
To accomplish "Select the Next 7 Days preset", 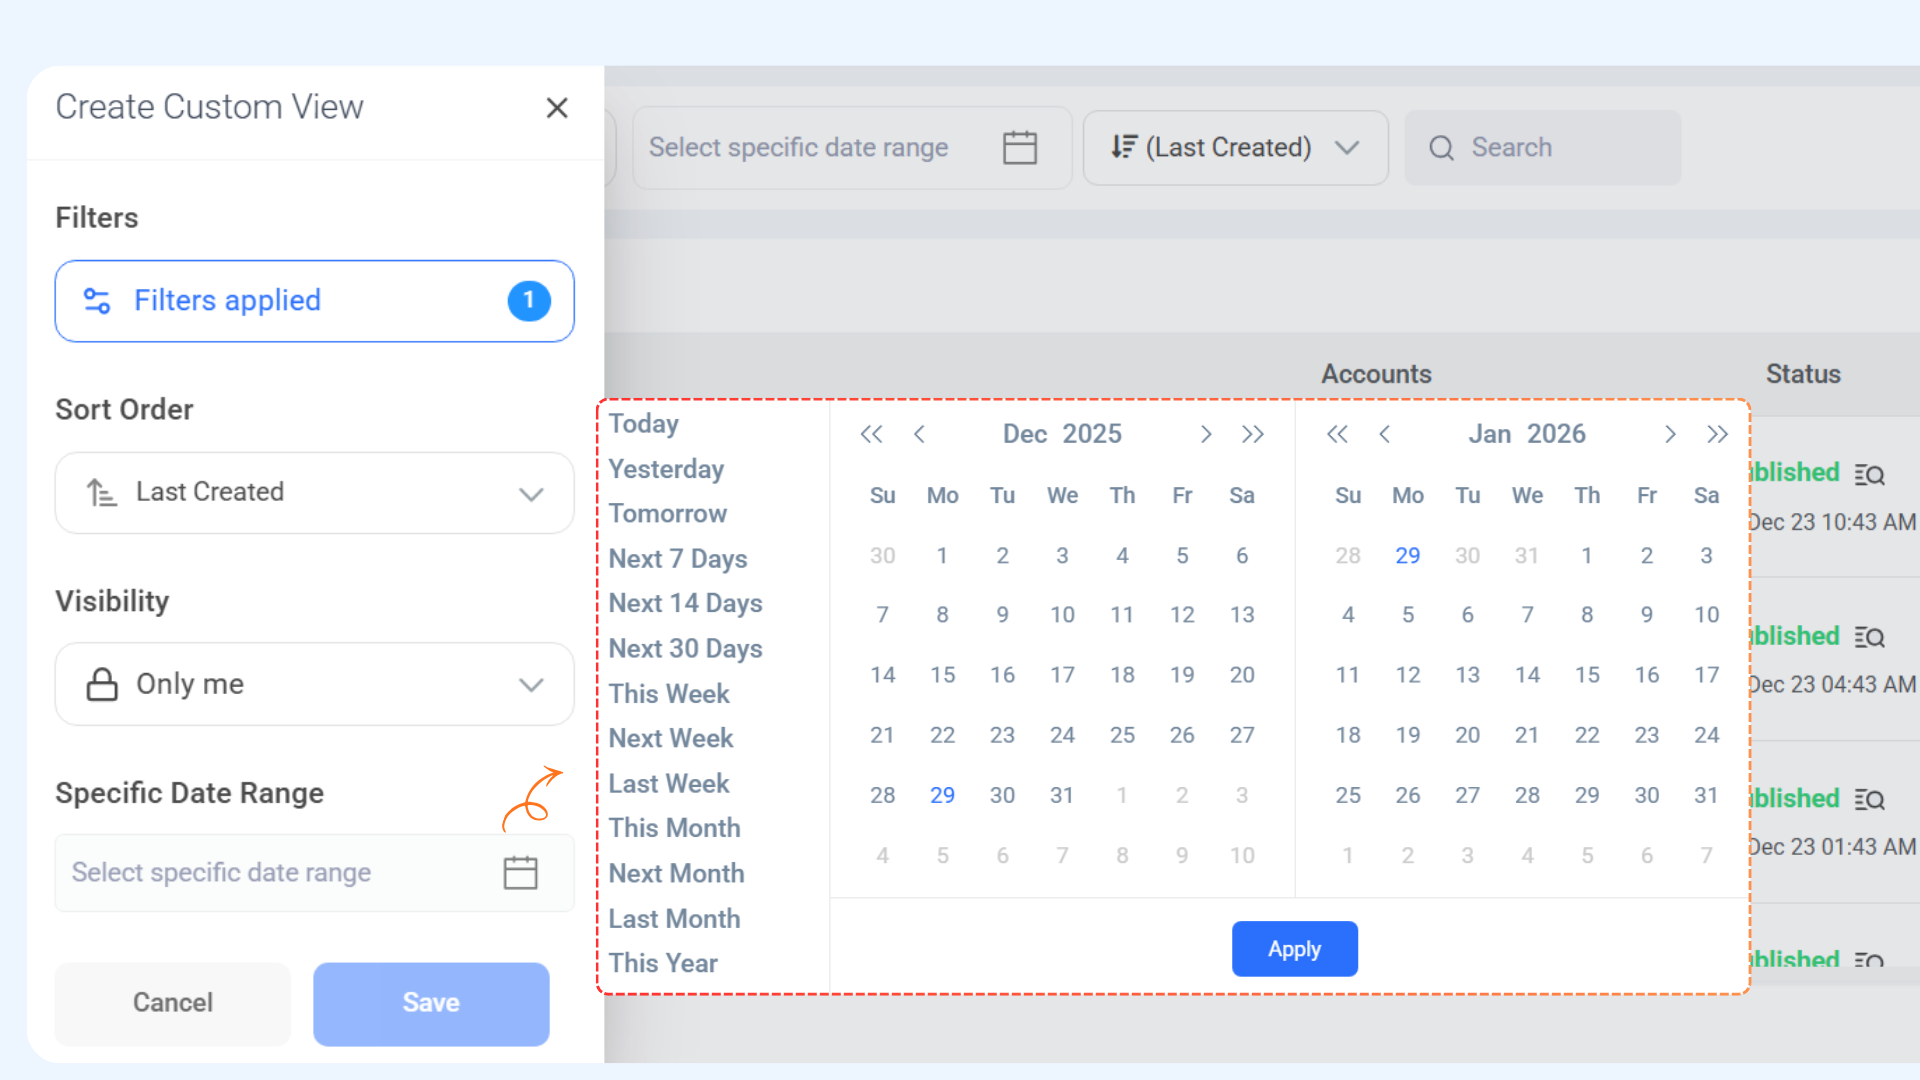I will [678, 558].
